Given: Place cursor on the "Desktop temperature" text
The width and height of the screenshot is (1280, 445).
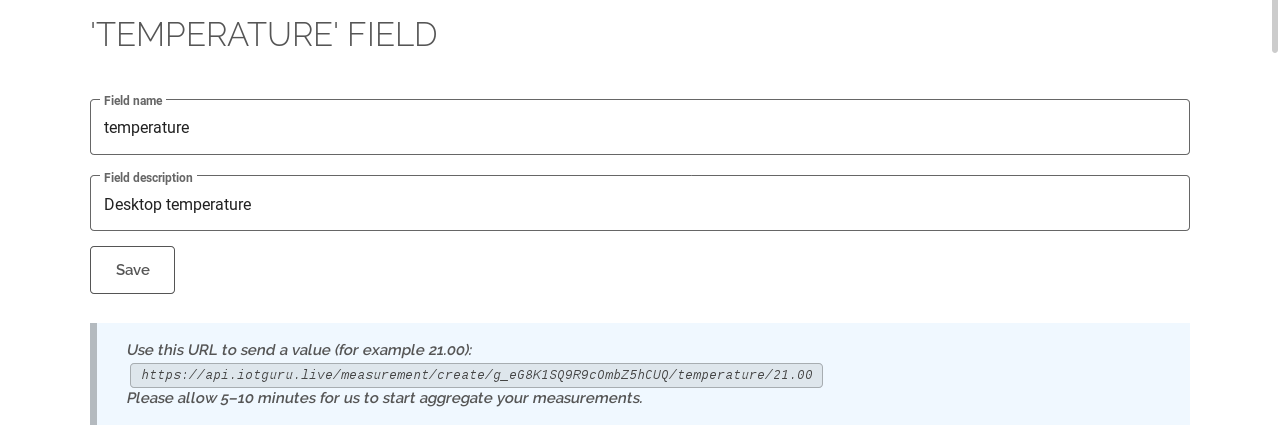Looking at the screenshot, I should (178, 205).
